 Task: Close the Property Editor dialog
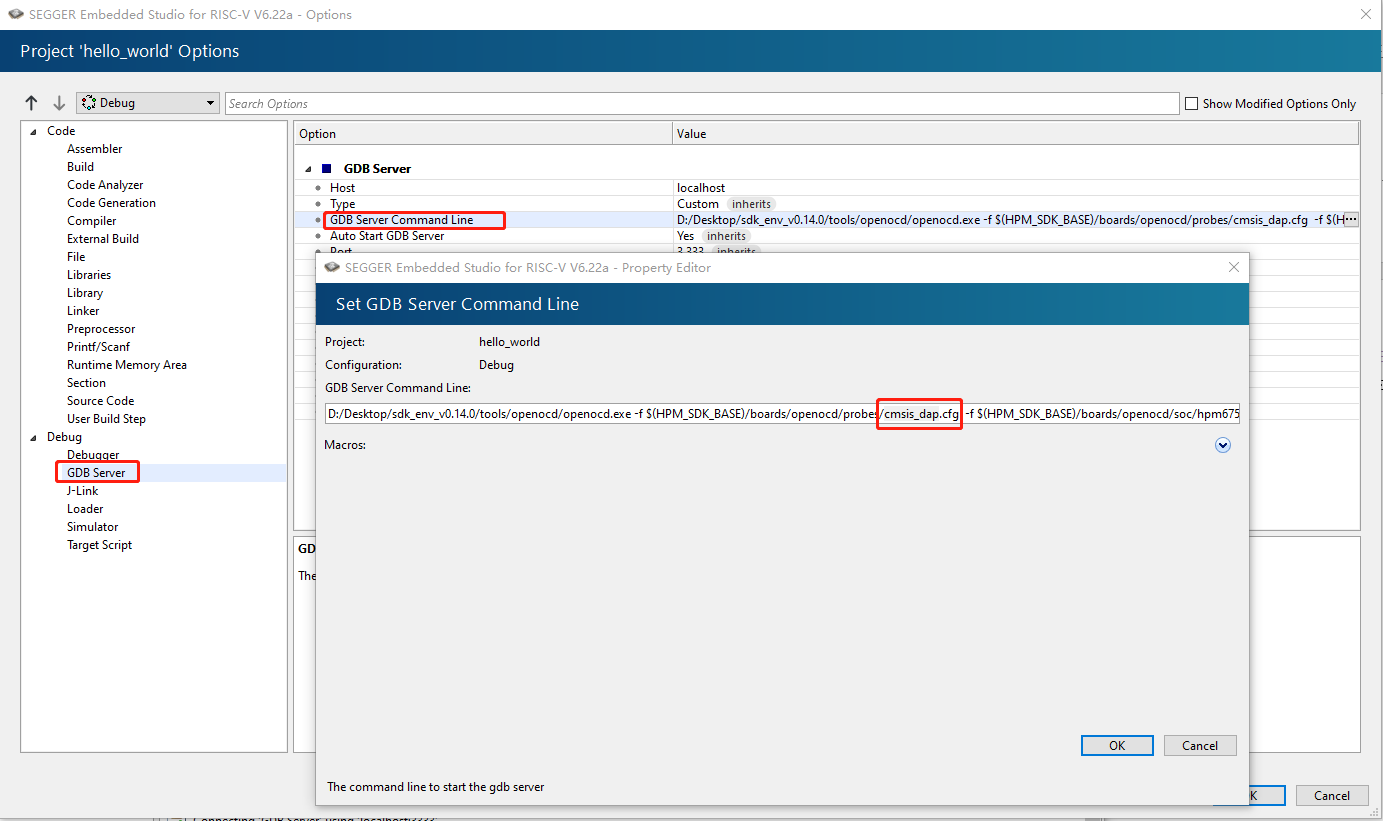tap(1234, 267)
